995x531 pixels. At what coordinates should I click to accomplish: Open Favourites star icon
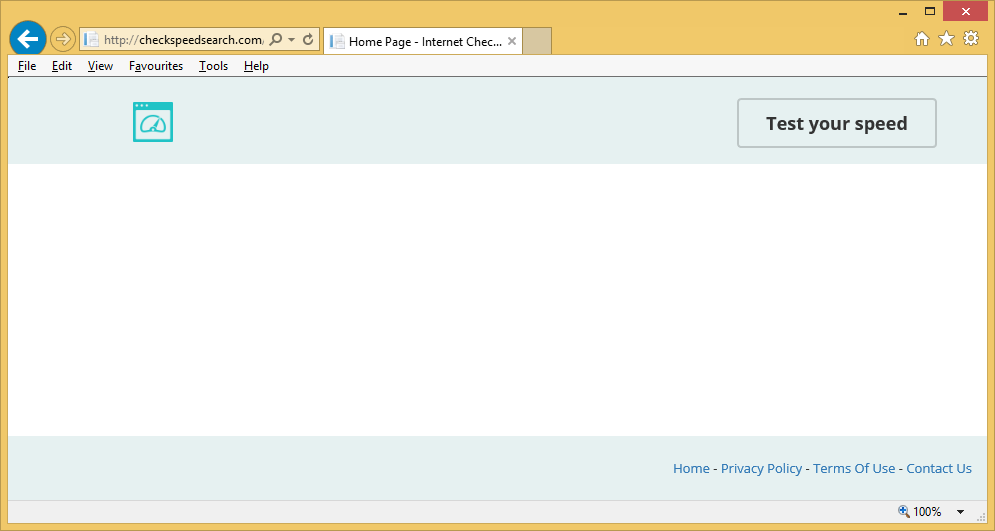tap(946, 39)
